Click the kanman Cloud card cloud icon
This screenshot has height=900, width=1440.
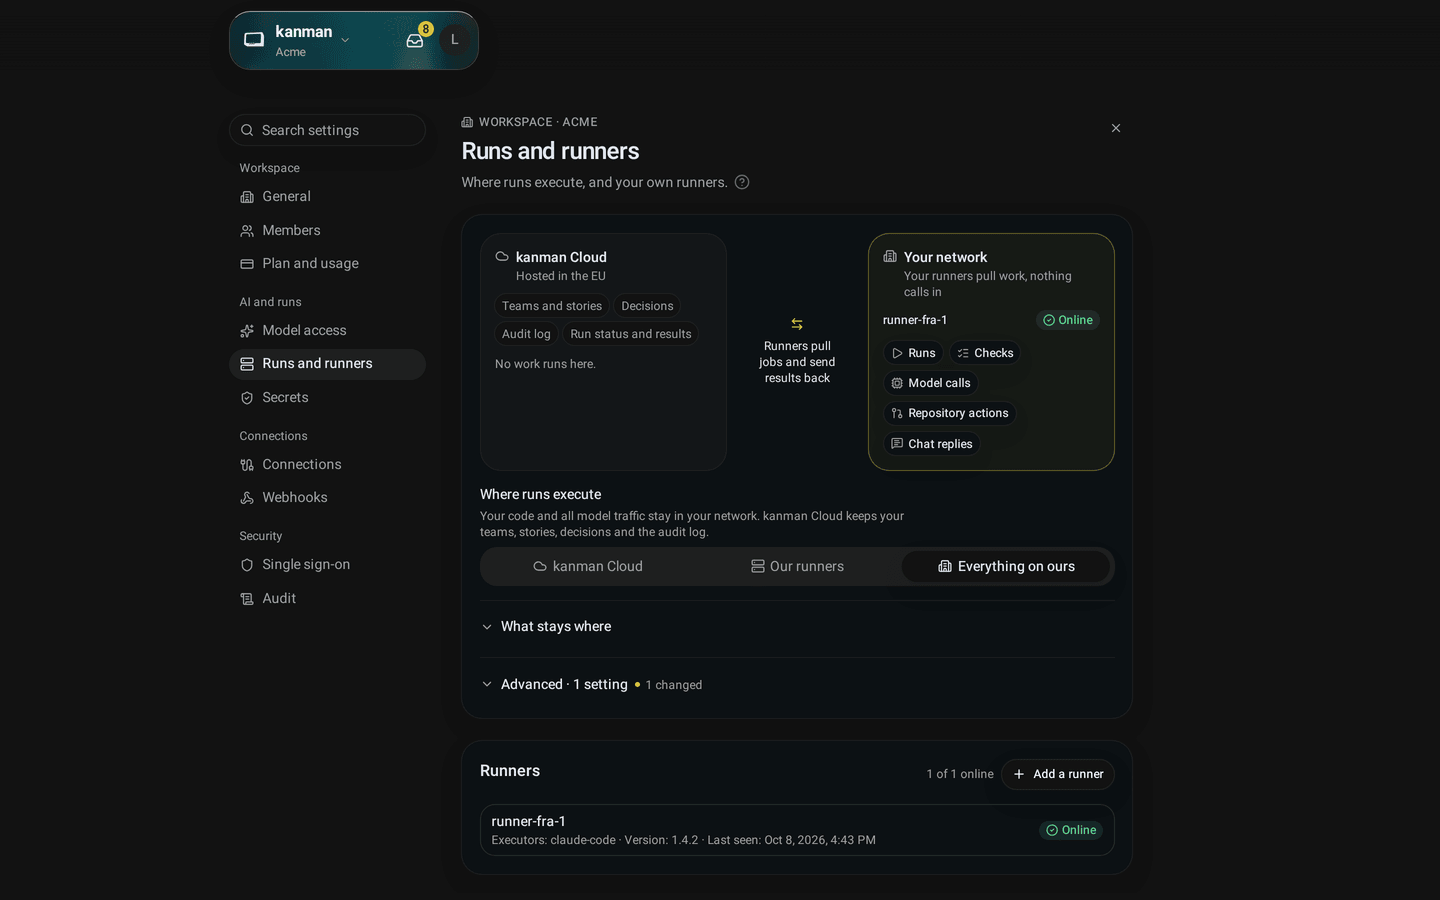point(502,257)
